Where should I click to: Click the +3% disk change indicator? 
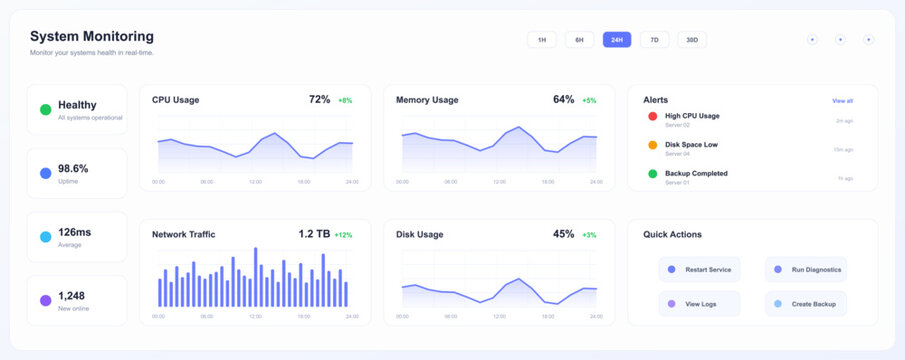coord(589,235)
